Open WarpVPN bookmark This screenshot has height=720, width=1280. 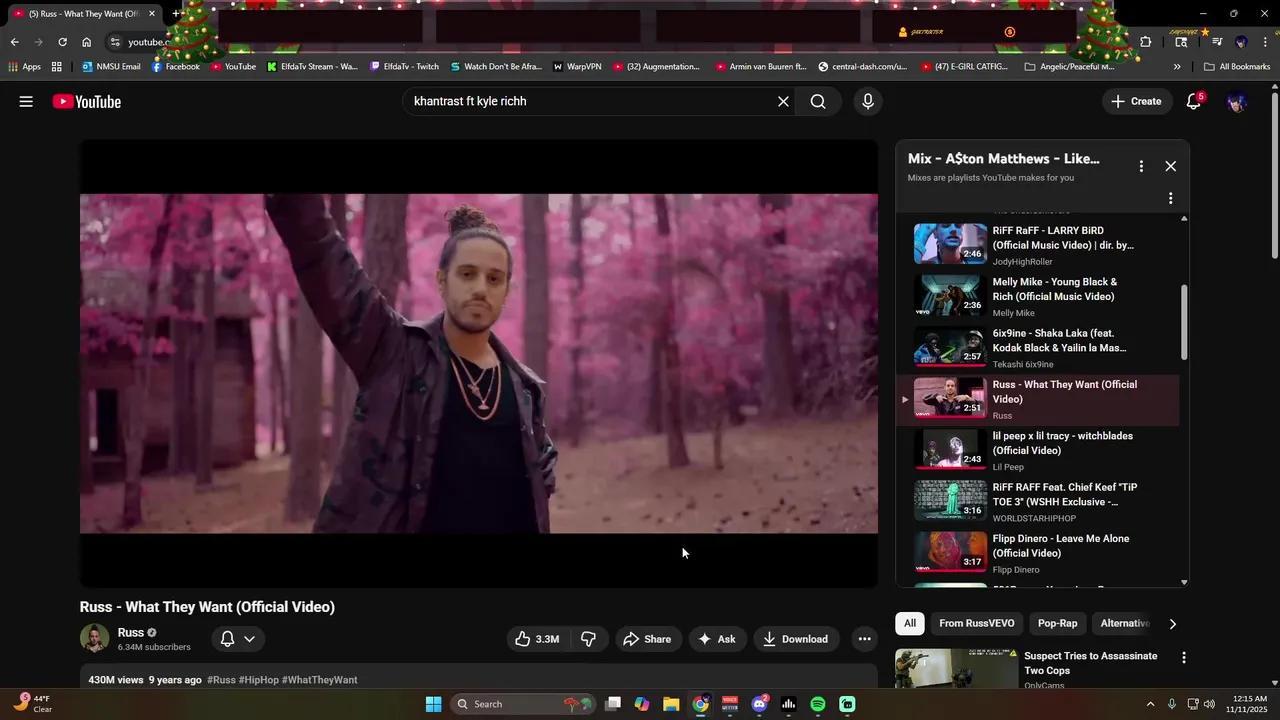click(x=577, y=67)
